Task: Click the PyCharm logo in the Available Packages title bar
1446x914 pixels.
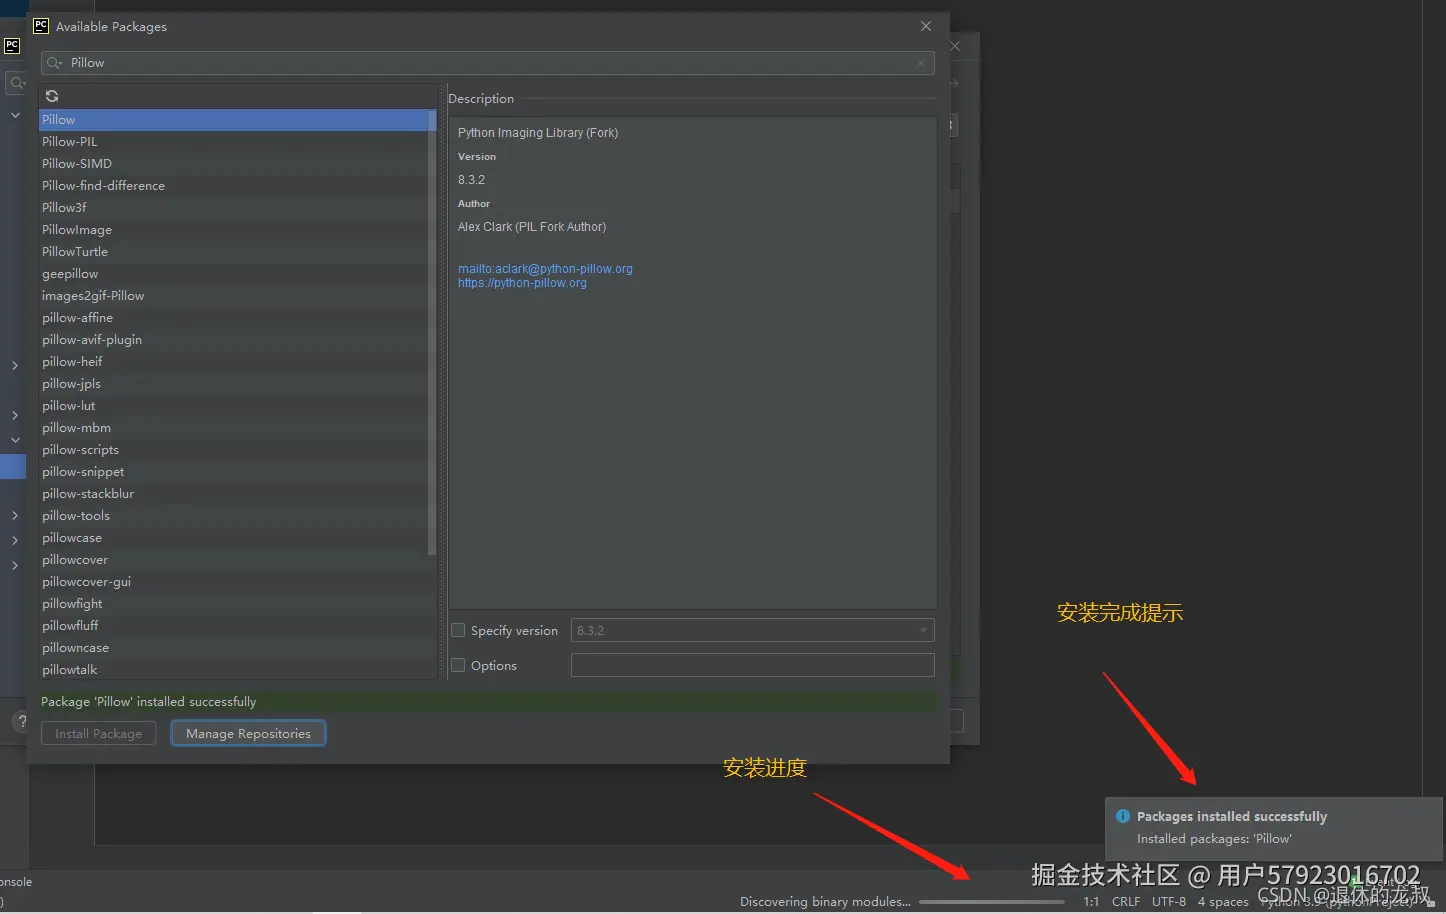Action: click(41, 26)
